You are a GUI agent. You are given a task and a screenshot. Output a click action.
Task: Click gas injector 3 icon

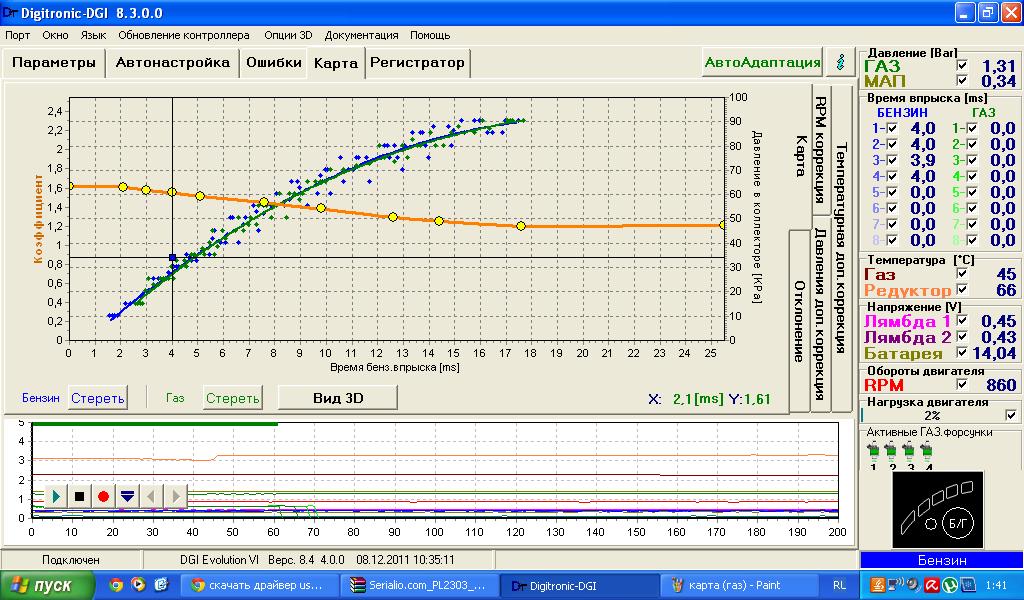click(x=910, y=455)
